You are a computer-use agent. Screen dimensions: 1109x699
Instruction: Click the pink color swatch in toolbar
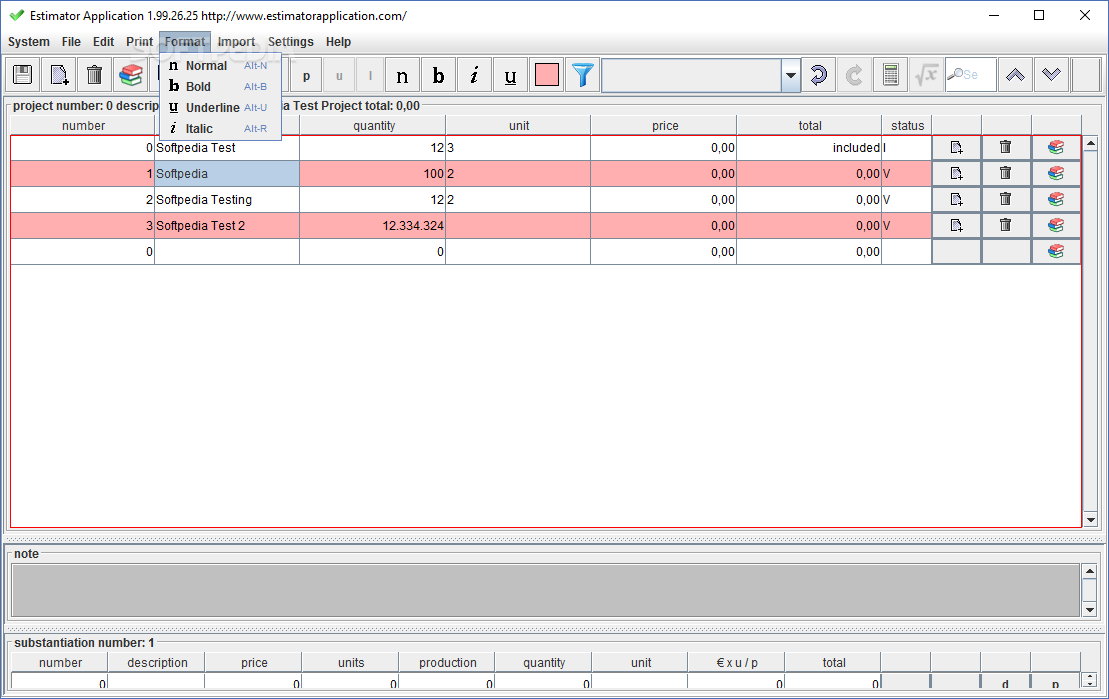[x=547, y=75]
